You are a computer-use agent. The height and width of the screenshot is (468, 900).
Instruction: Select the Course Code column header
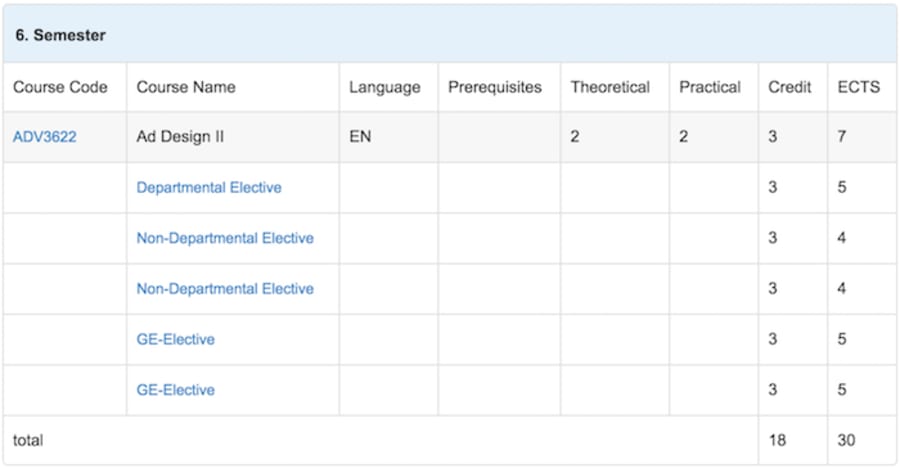pos(60,87)
